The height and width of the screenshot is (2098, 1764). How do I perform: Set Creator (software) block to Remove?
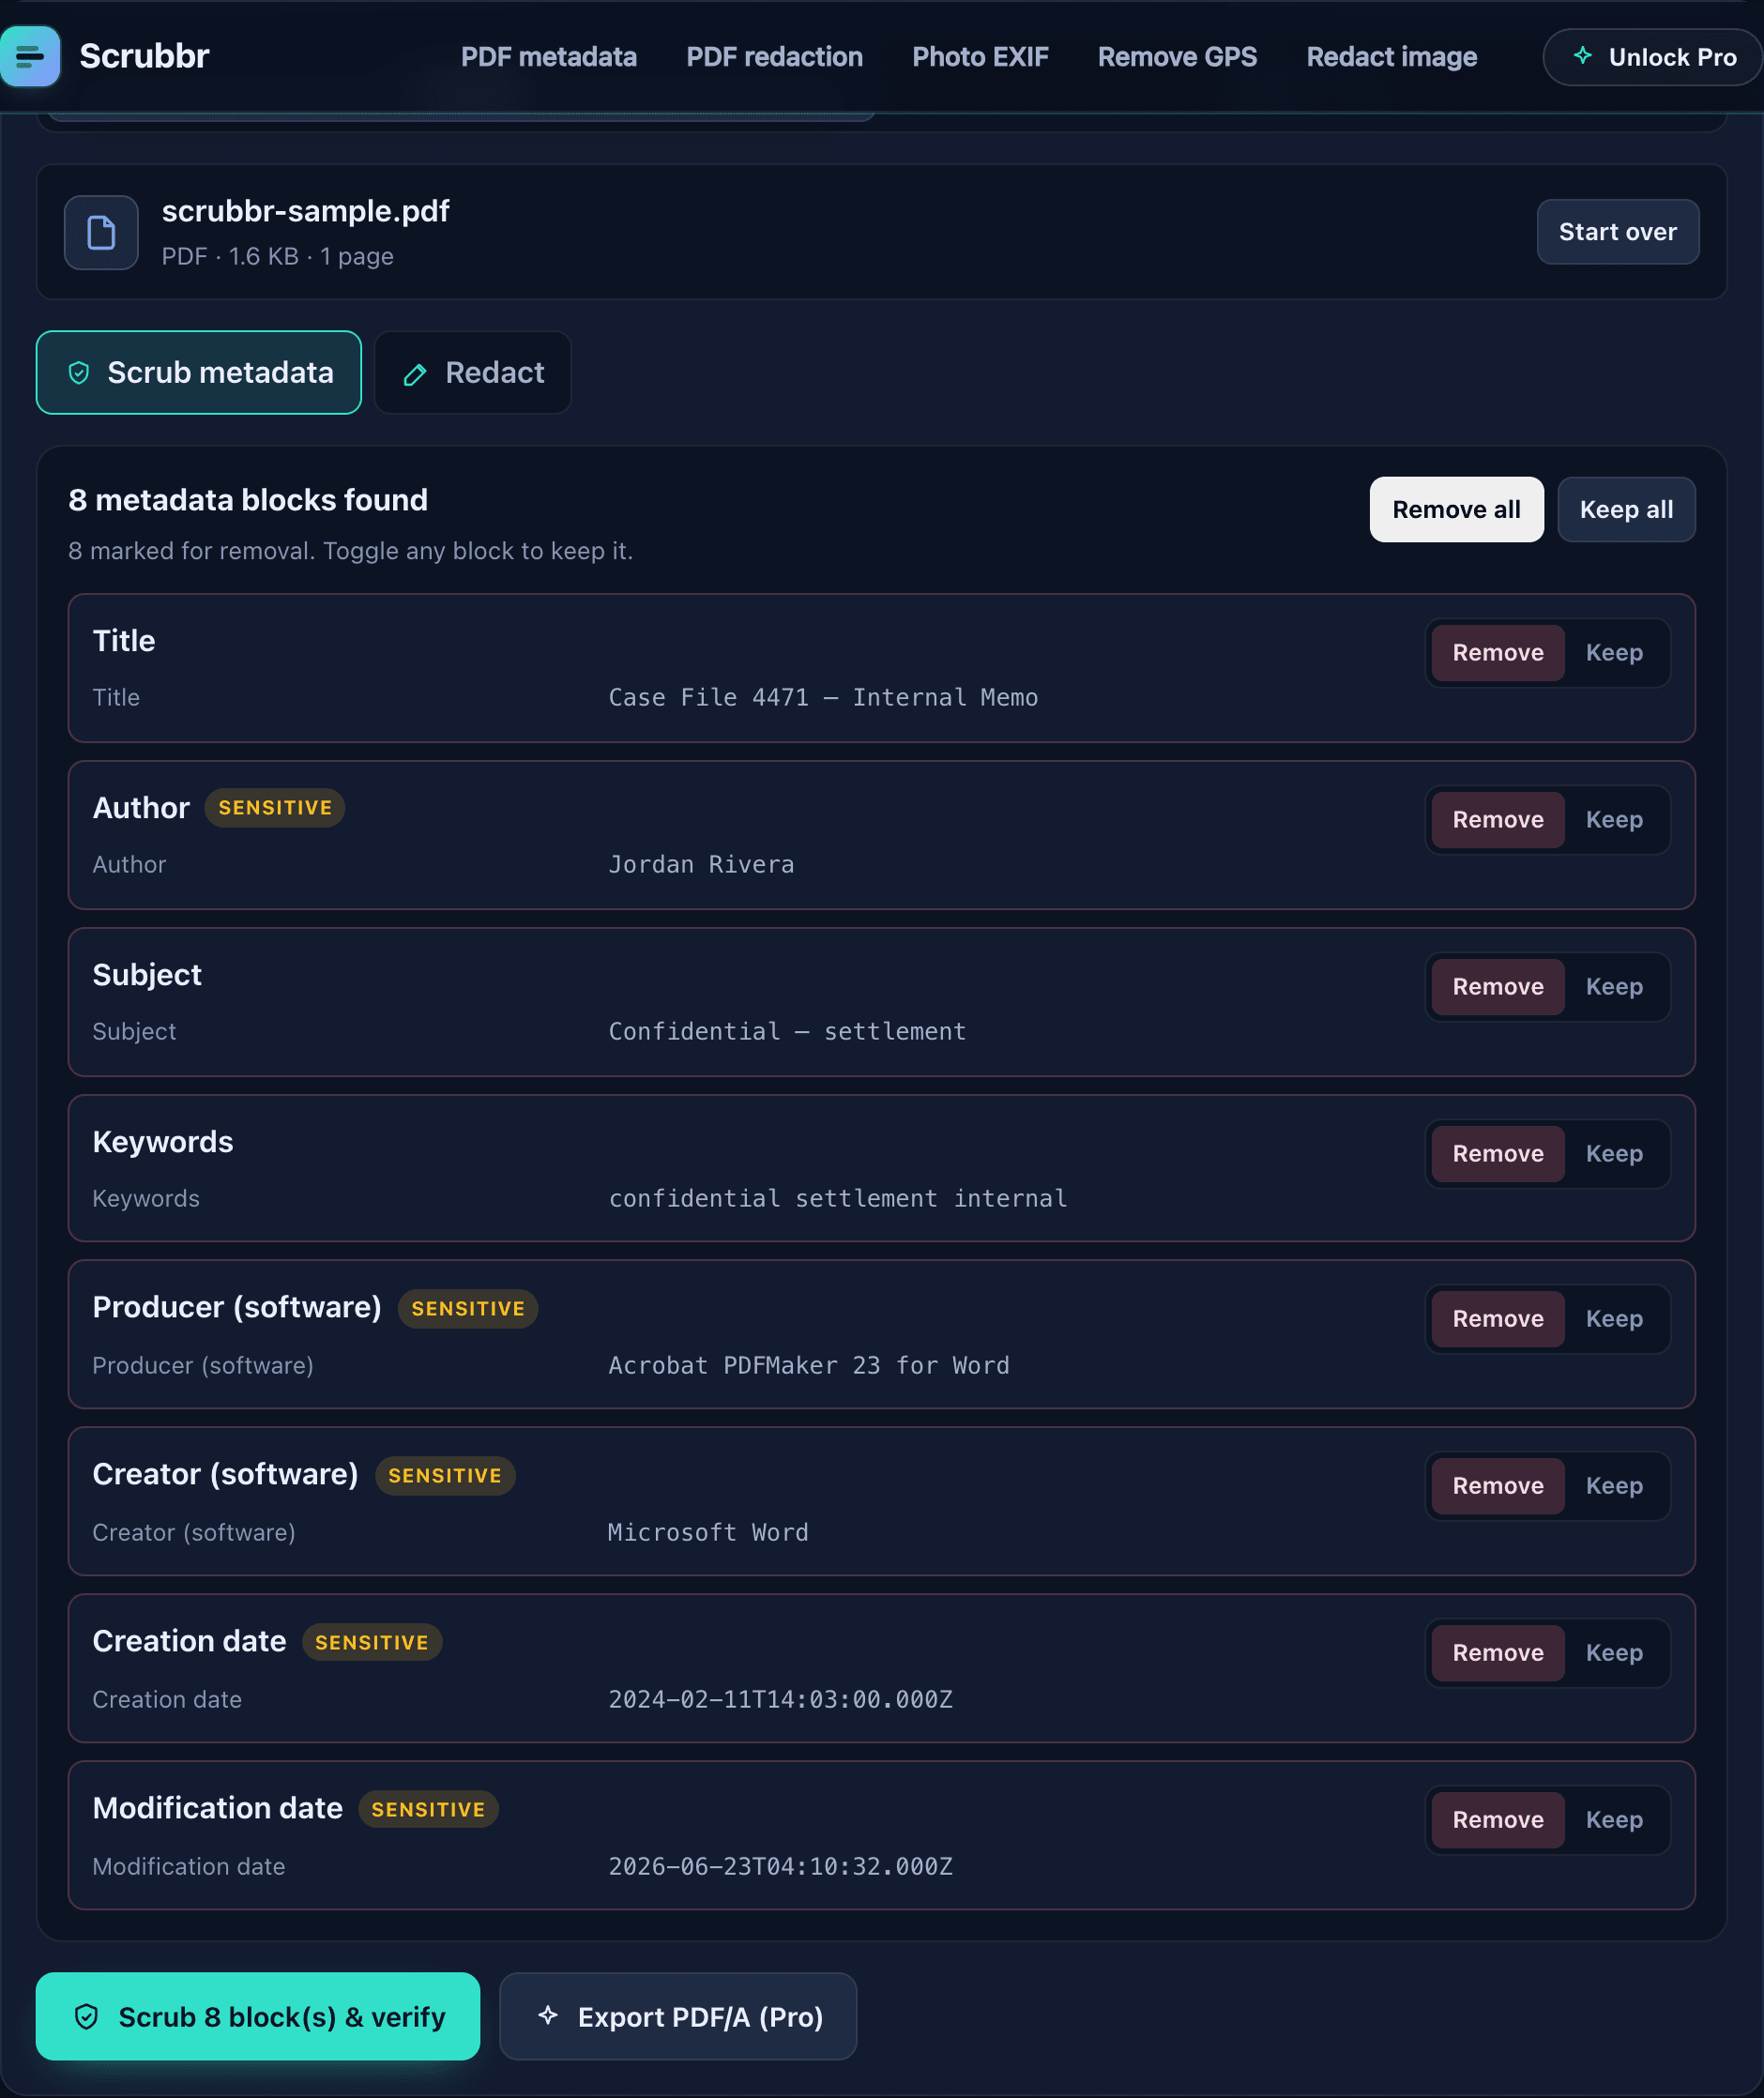click(x=1497, y=1486)
